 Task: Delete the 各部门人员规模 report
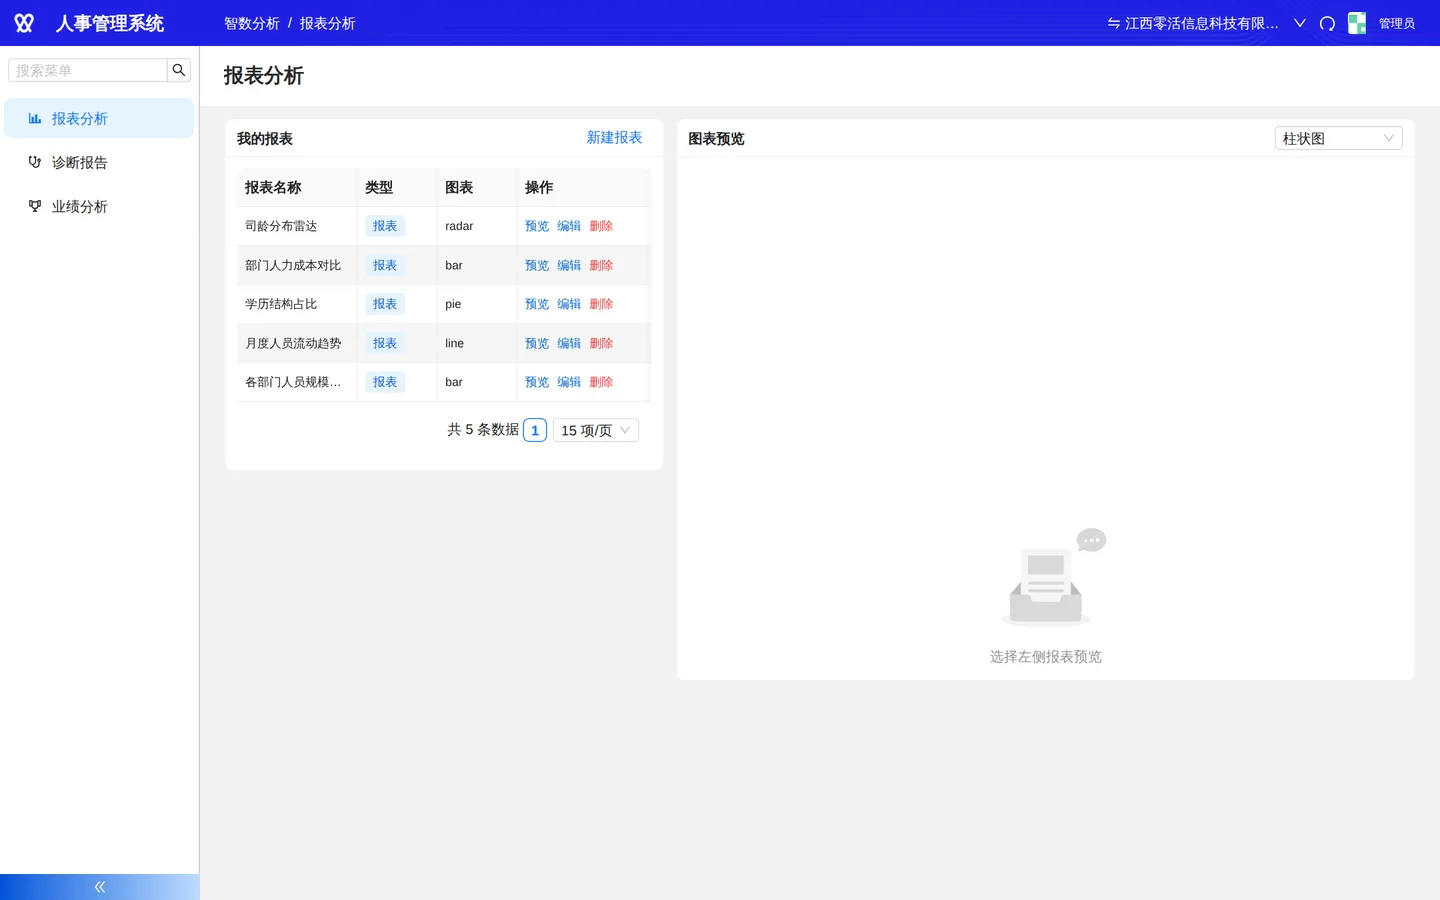601,382
